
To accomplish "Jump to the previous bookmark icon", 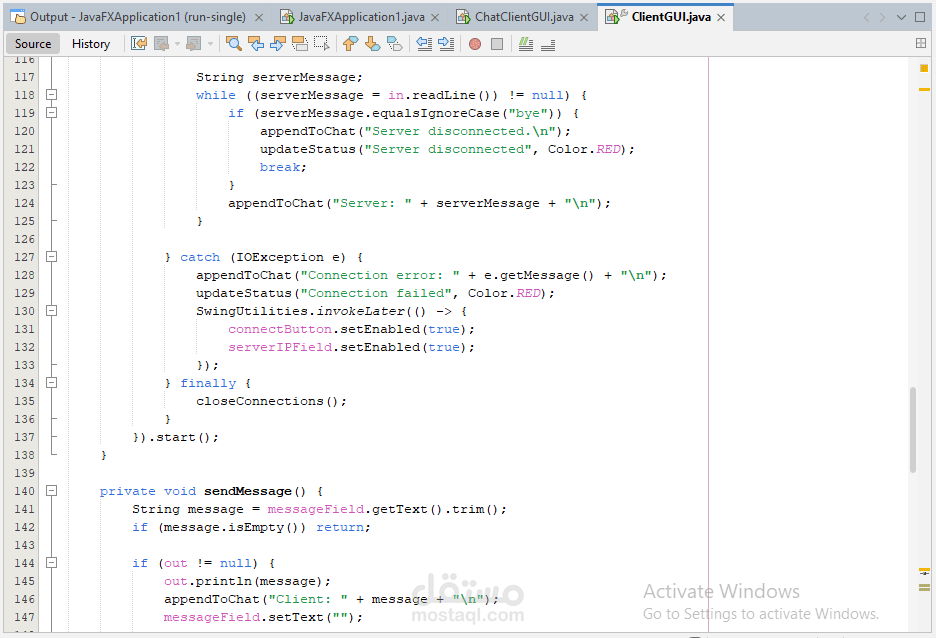I will (350, 44).
